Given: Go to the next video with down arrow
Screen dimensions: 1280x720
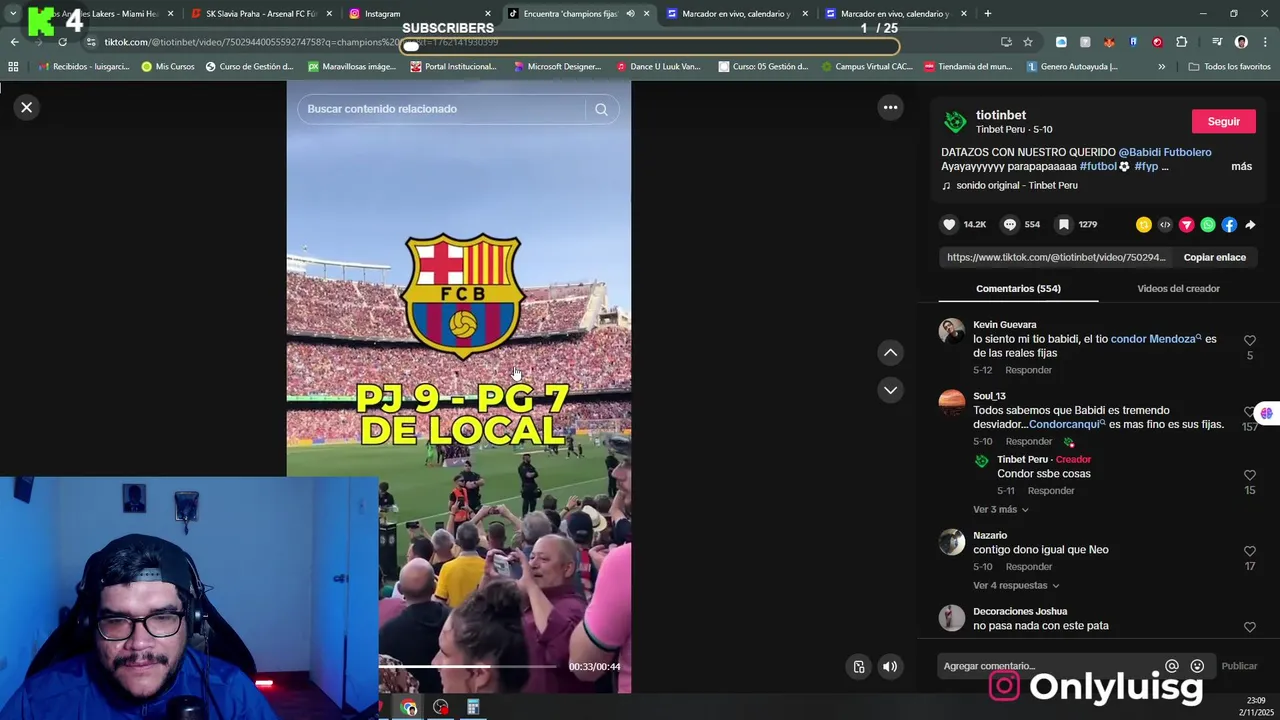Looking at the screenshot, I should pyautogui.click(x=890, y=390).
